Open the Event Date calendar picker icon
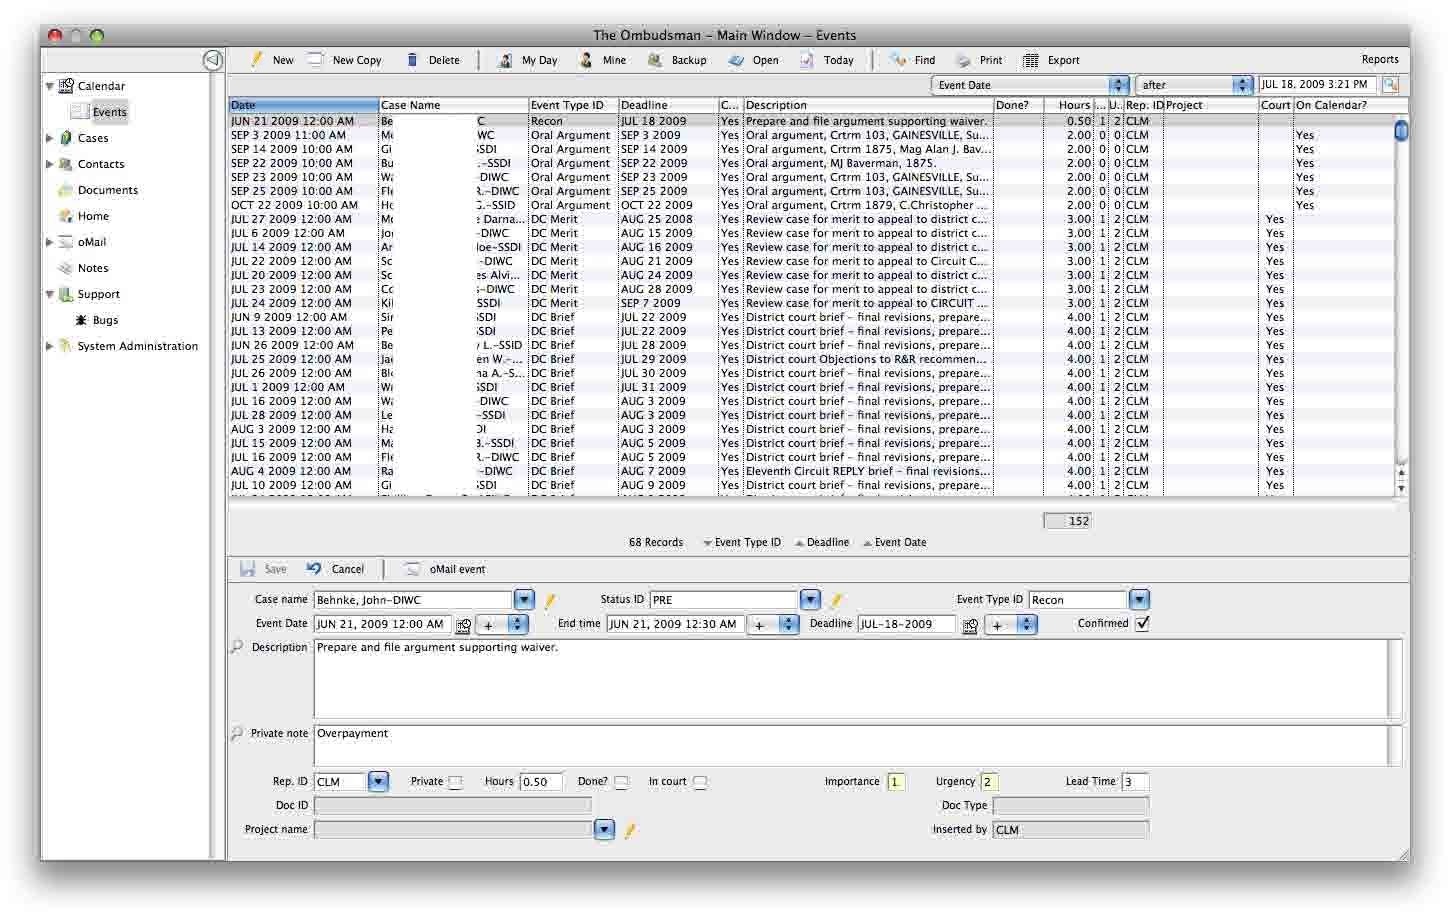Viewport: 1450px width, 916px height. tap(463, 625)
